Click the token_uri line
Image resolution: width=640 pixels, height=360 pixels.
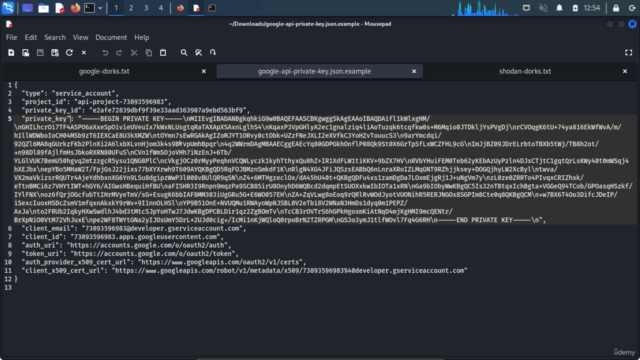coord(130,254)
